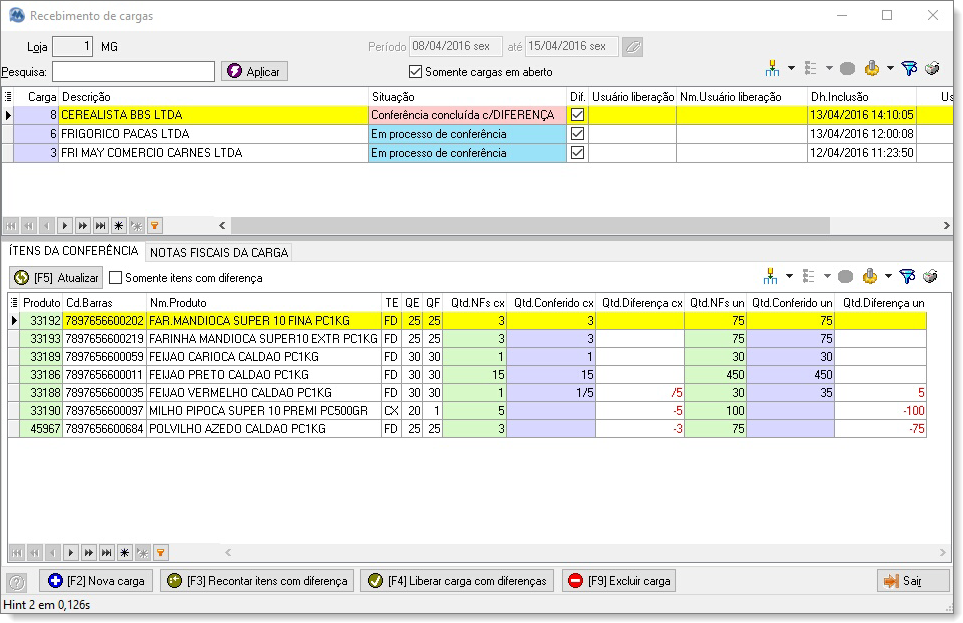Open cargas grid column chooser indicator
963x623 pixels.
tap(8, 96)
